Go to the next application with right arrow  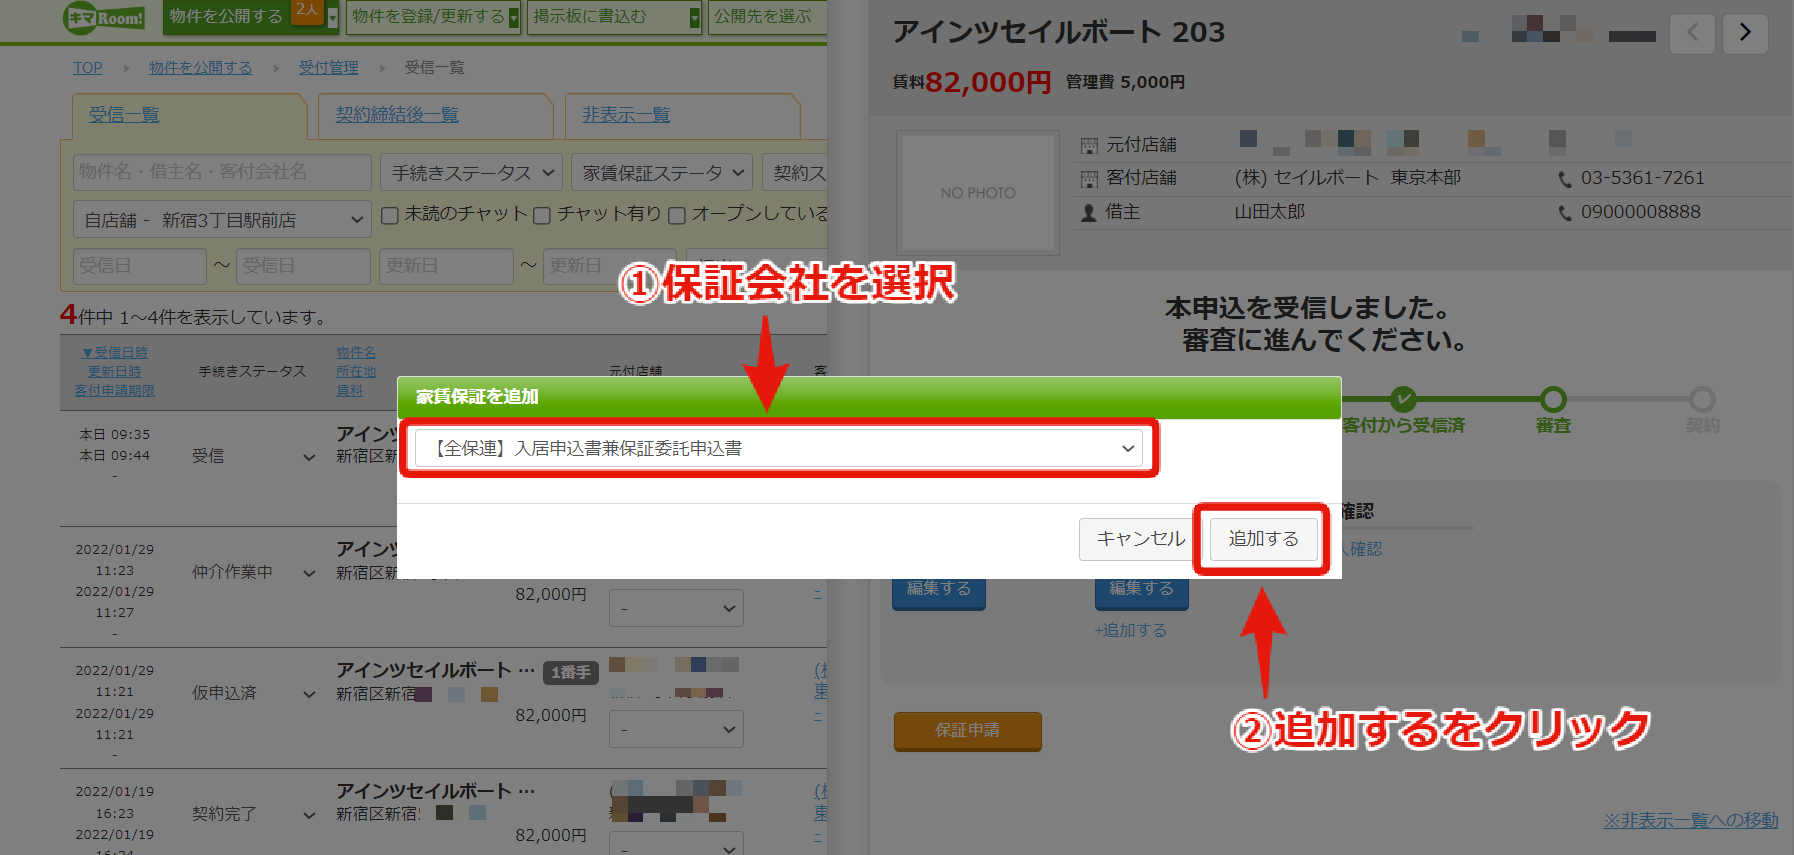click(1745, 33)
